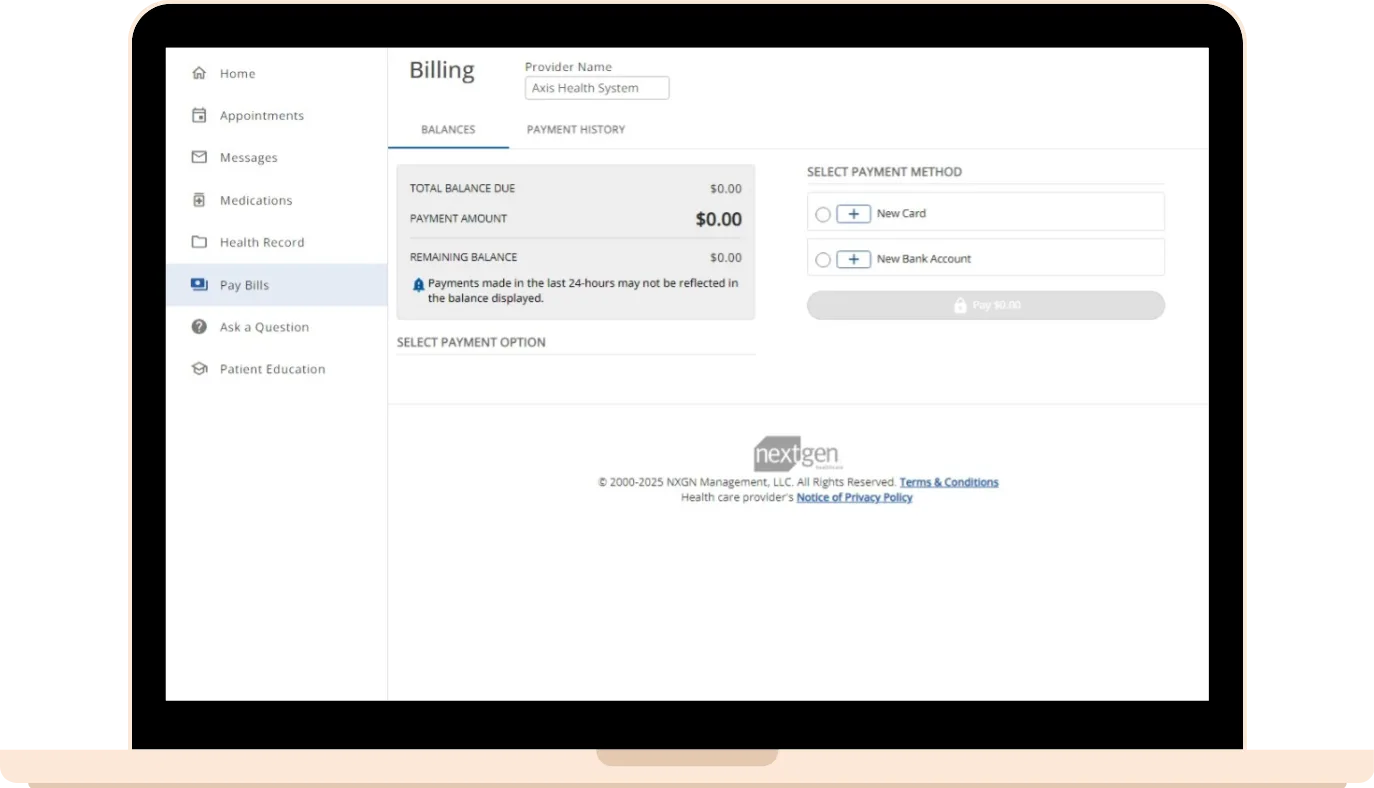Click the bell notice icon under balance
This screenshot has width=1374, height=788.
419,285
